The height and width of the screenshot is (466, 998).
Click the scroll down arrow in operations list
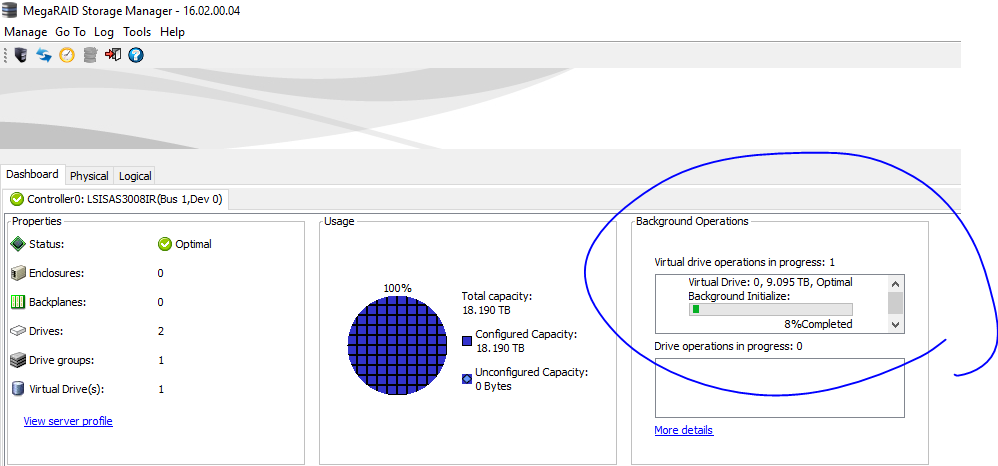tap(896, 325)
